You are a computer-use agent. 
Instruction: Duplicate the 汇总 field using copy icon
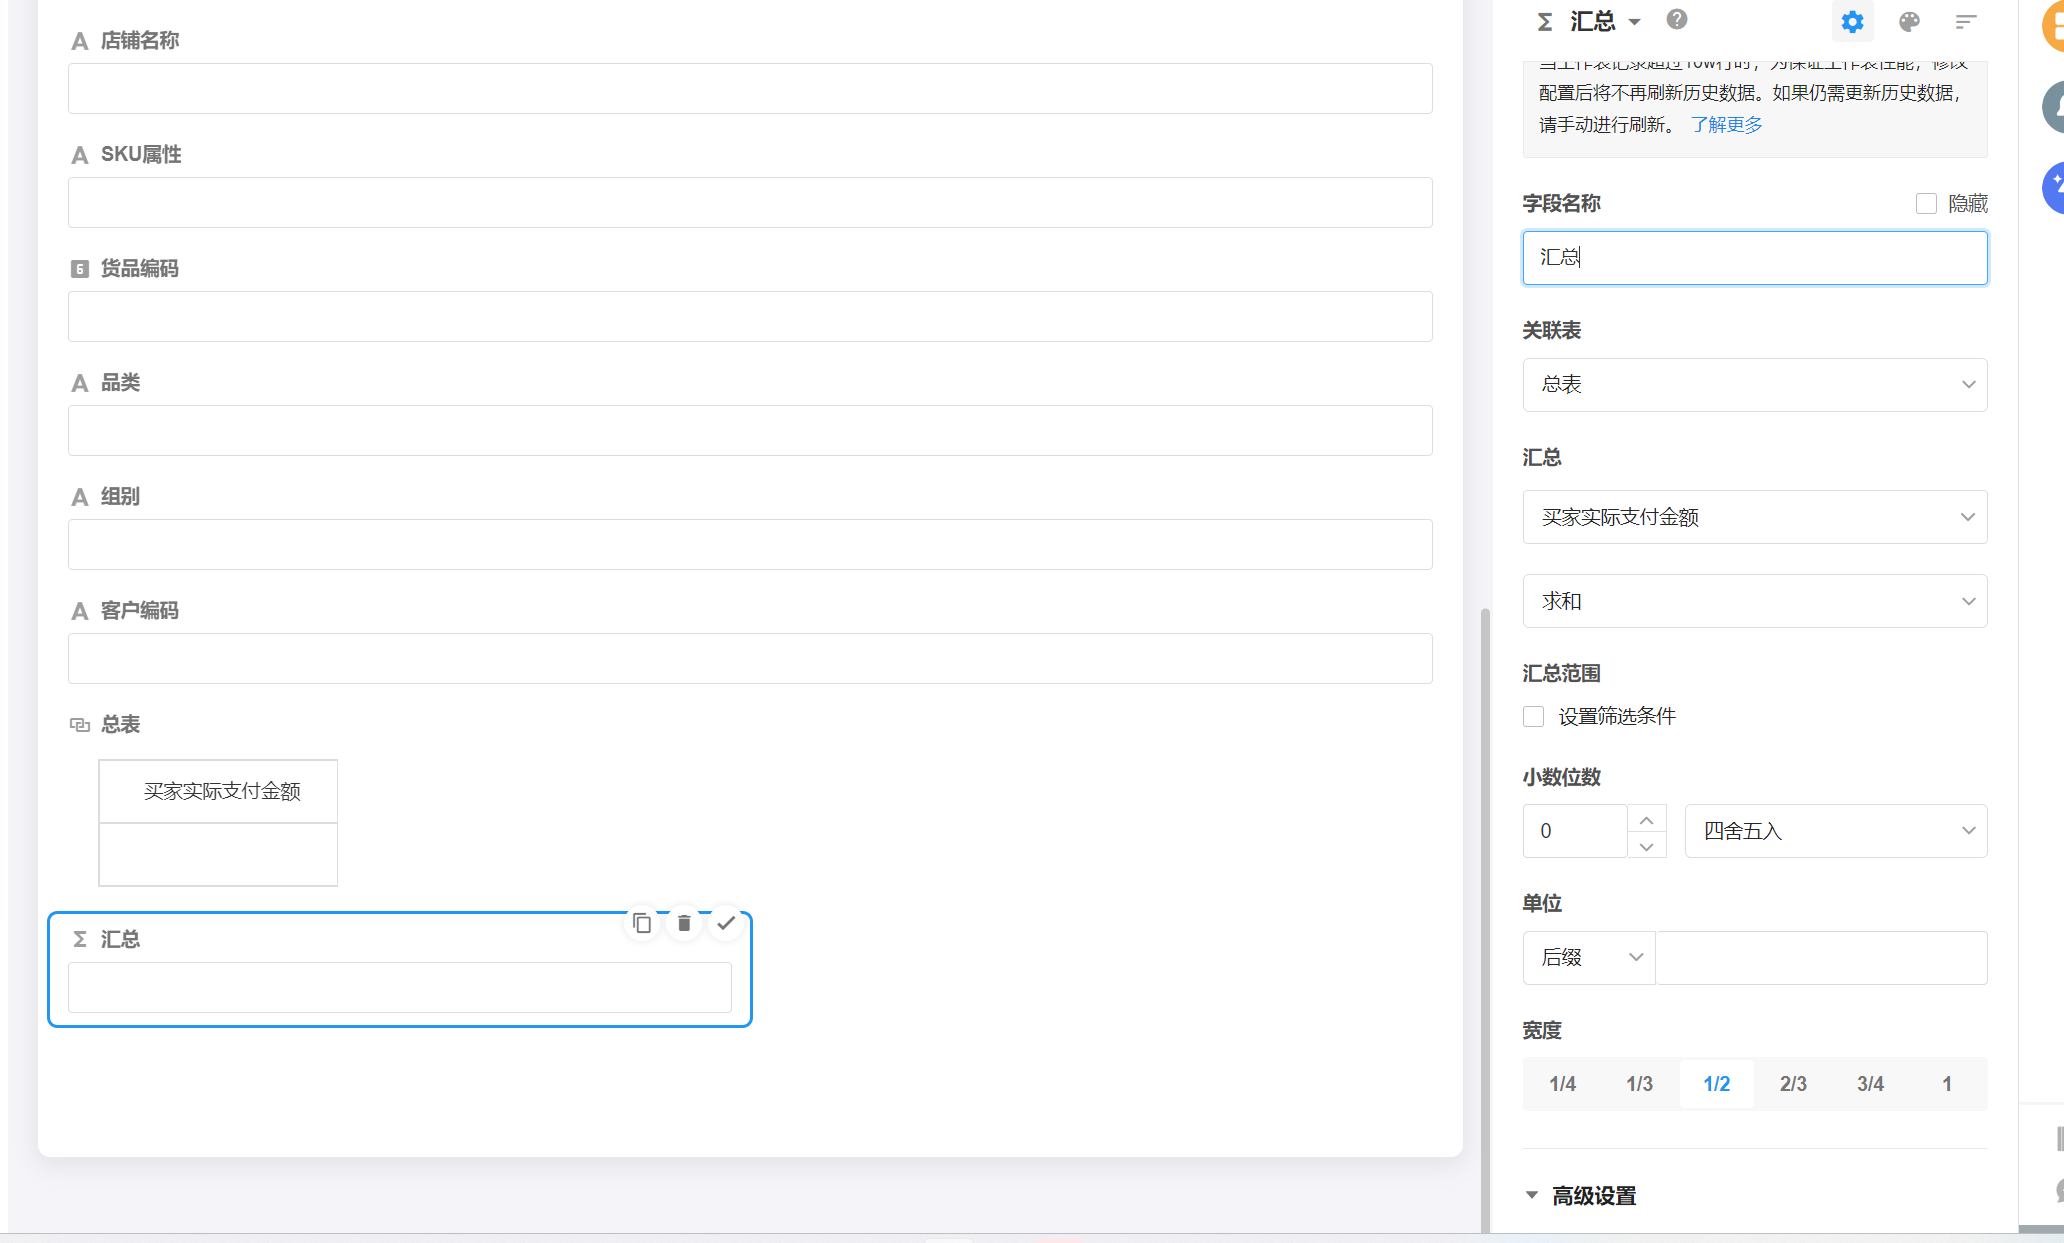pos(641,923)
